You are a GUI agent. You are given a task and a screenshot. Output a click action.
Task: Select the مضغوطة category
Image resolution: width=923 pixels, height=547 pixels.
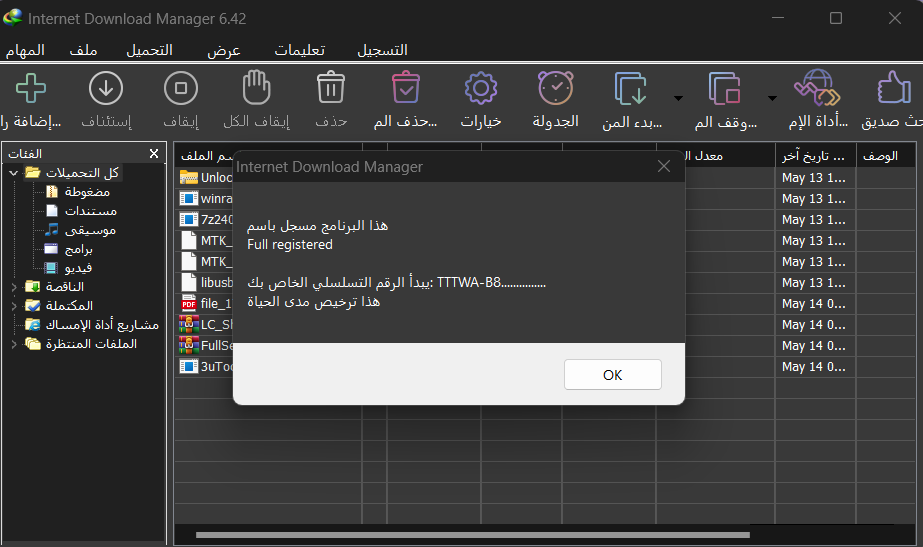point(87,192)
